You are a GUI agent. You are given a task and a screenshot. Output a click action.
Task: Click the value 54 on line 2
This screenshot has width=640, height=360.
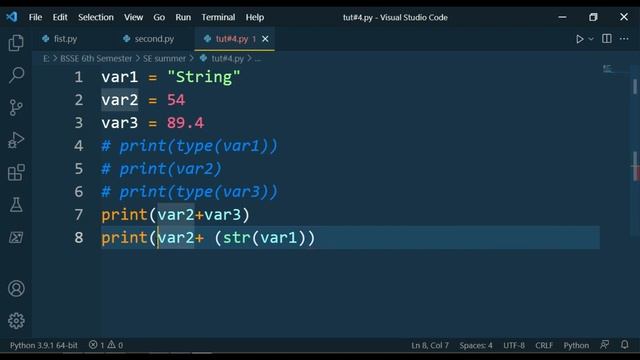click(176, 100)
